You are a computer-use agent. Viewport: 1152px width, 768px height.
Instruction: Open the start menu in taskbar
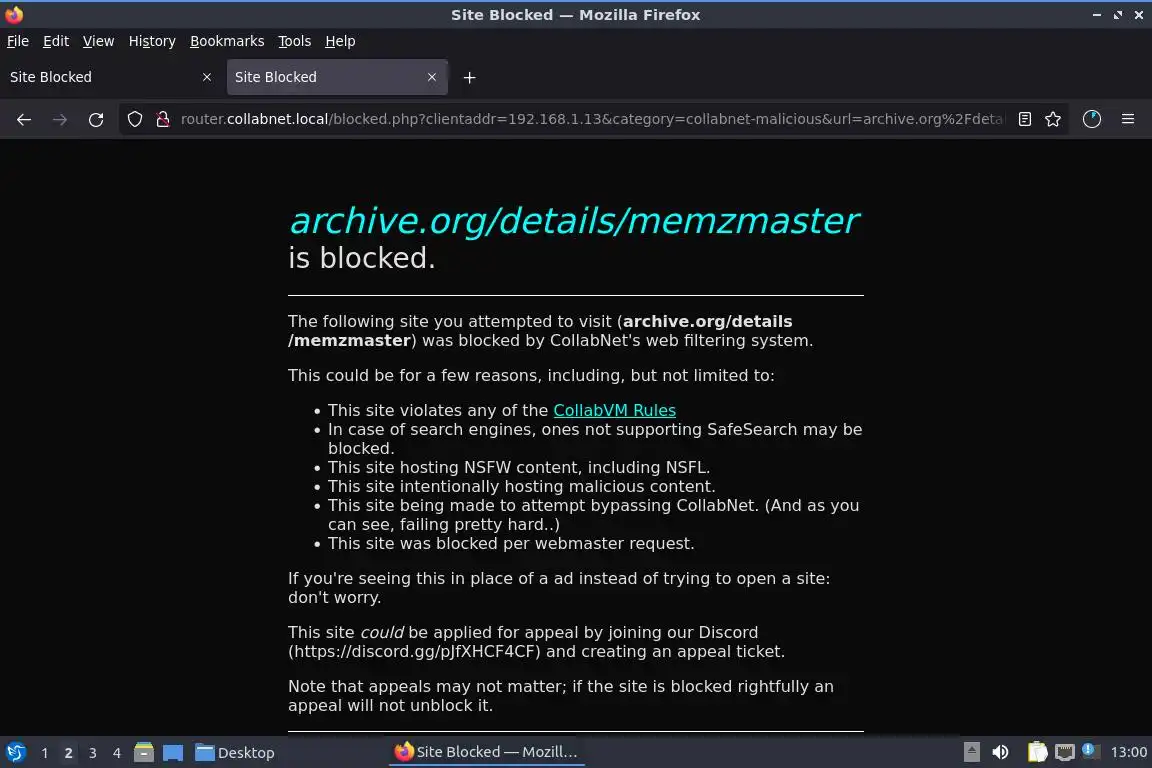pos(15,752)
